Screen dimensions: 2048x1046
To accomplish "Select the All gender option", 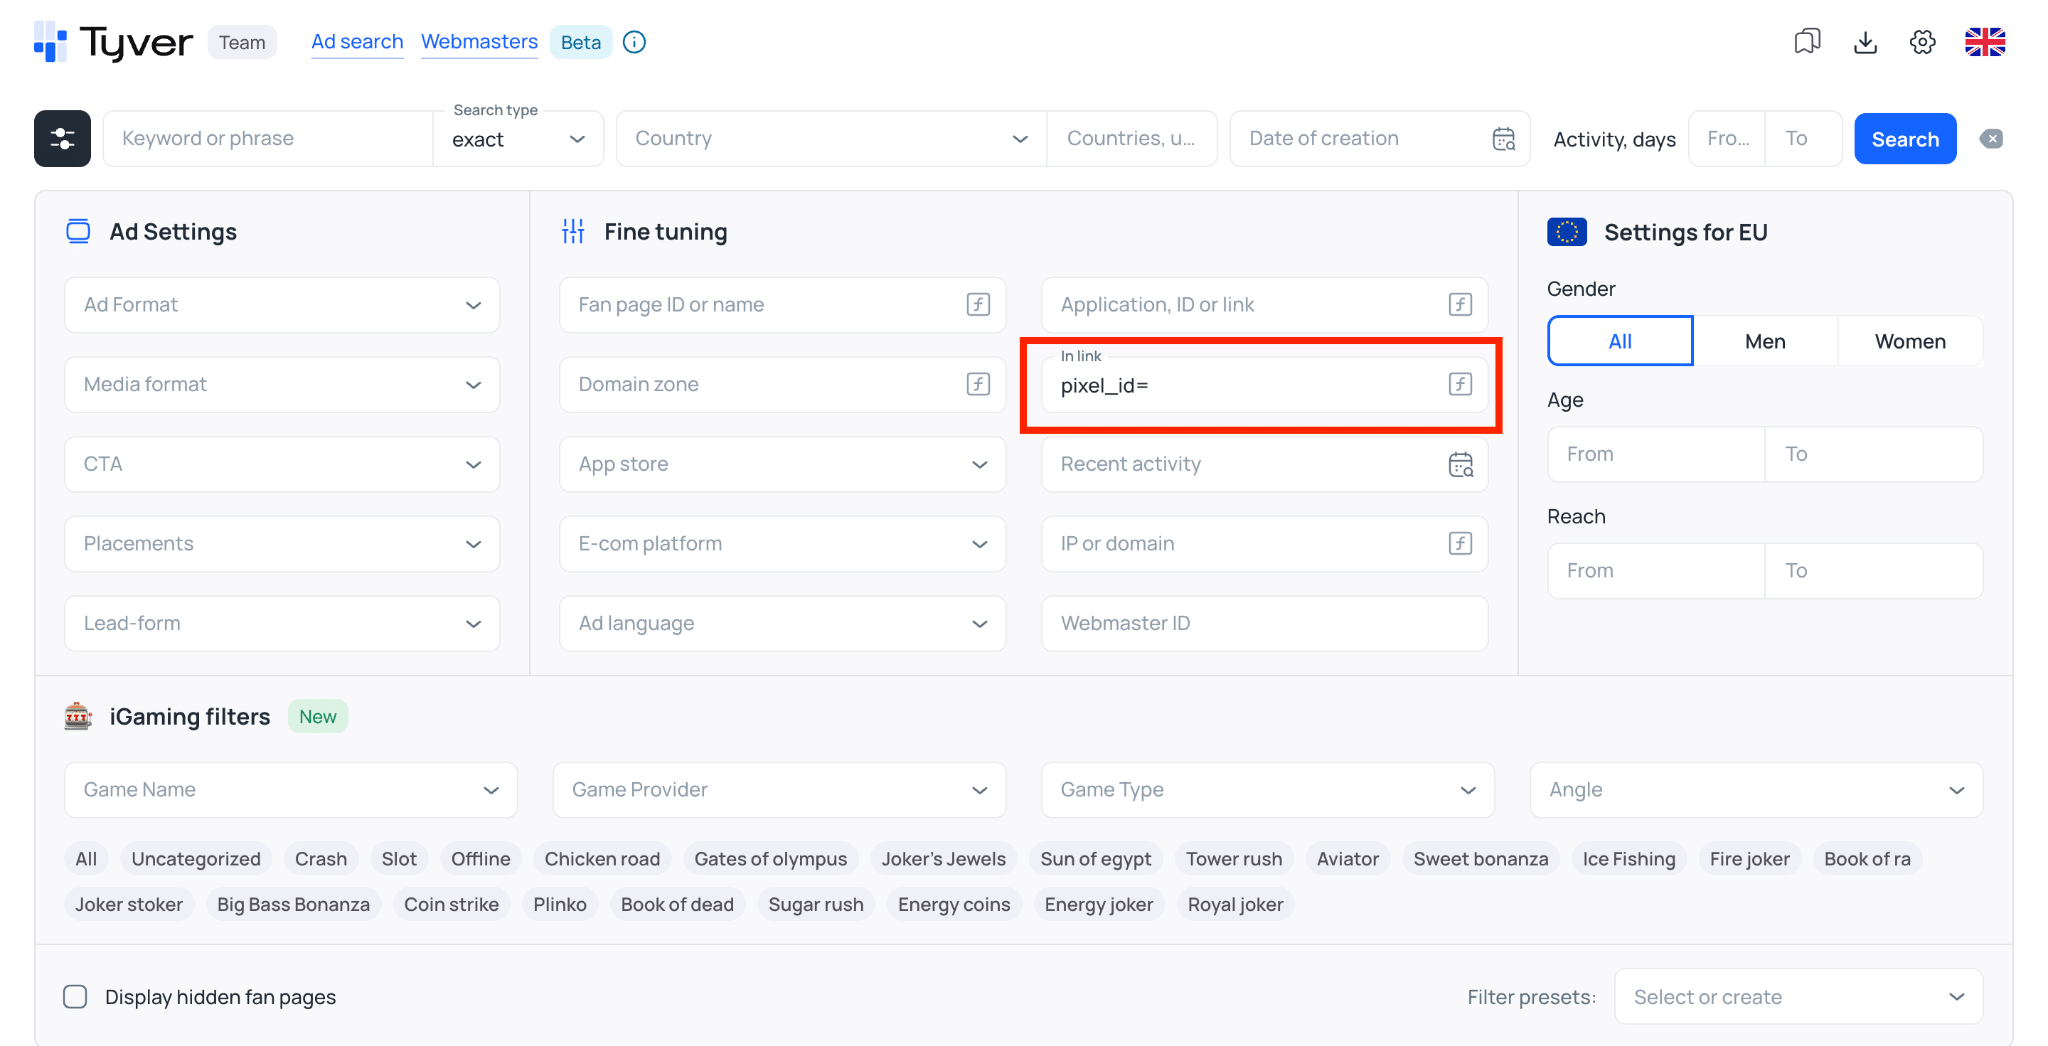I will (1620, 341).
